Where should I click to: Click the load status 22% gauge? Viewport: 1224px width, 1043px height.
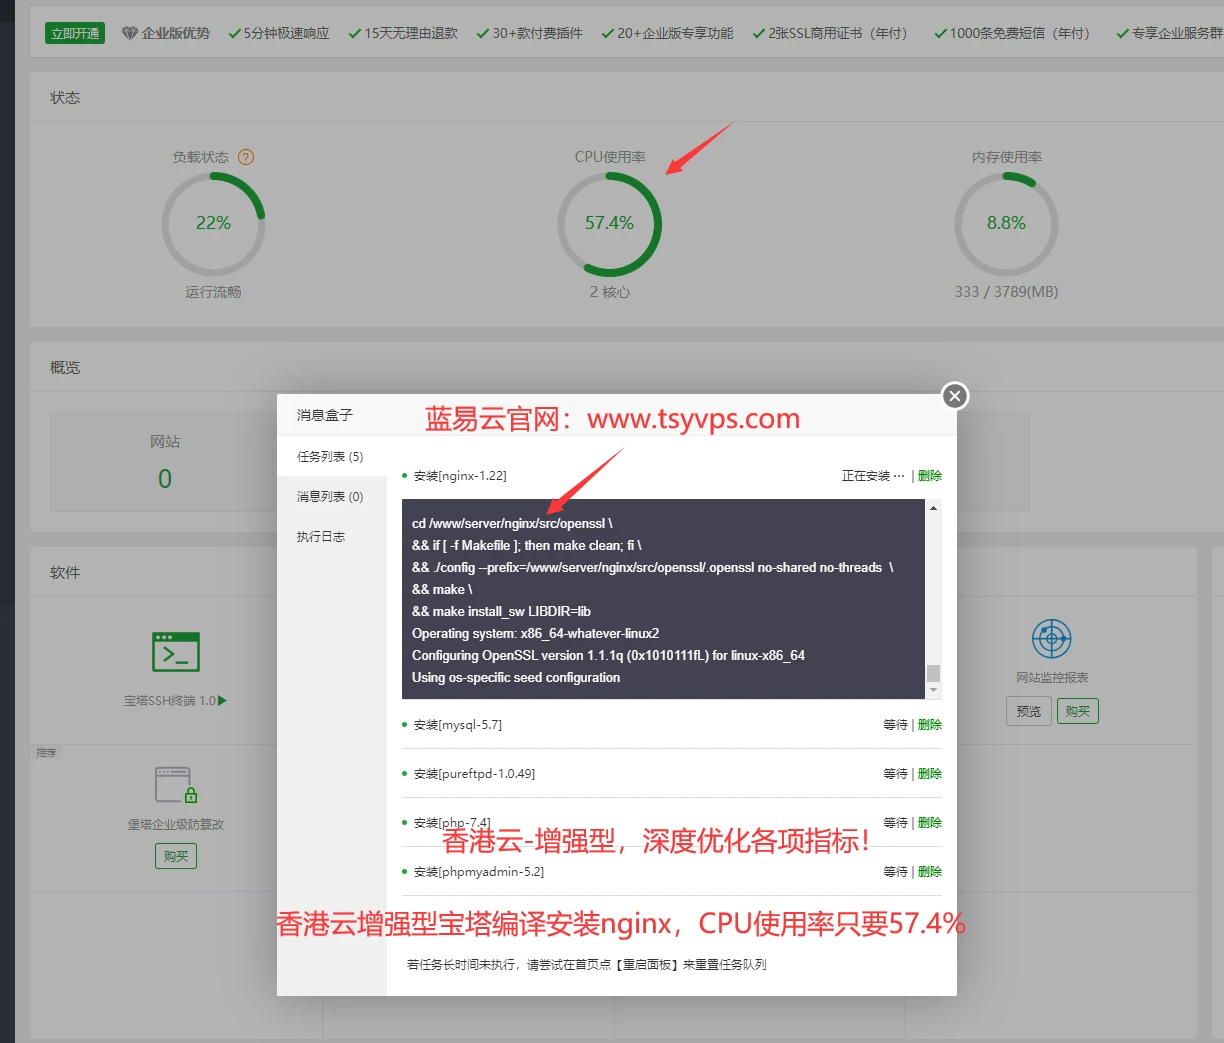(x=213, y=223)
